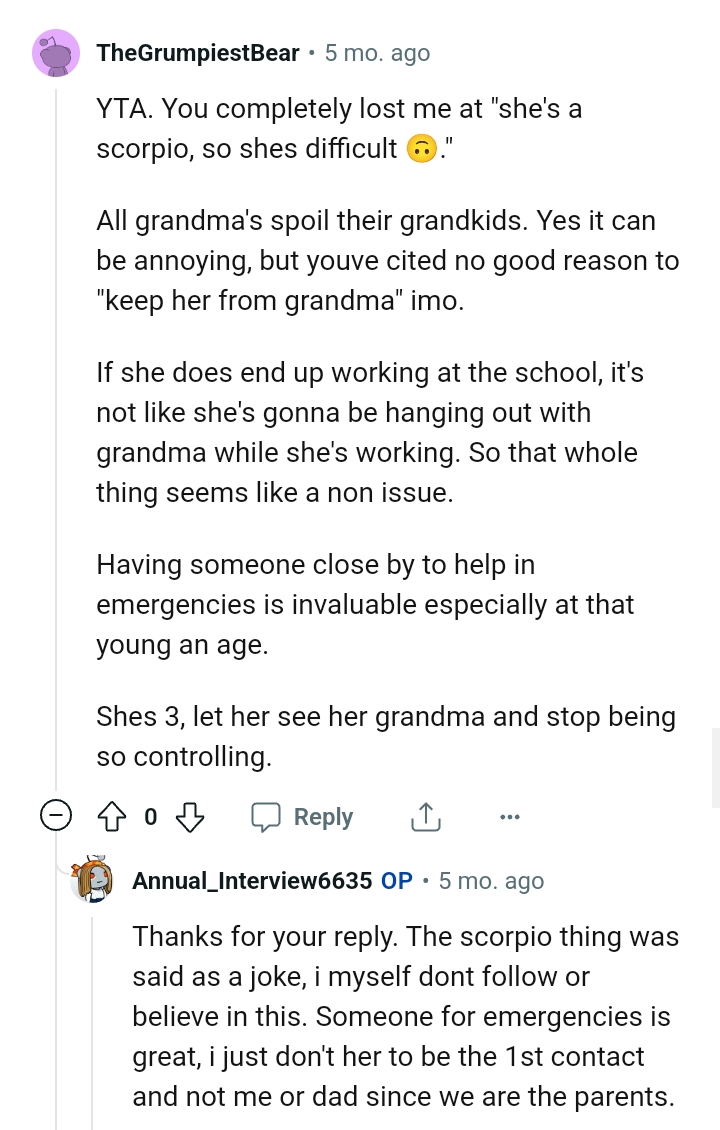Open Annual_Interview6635's profile from the username

252,881
